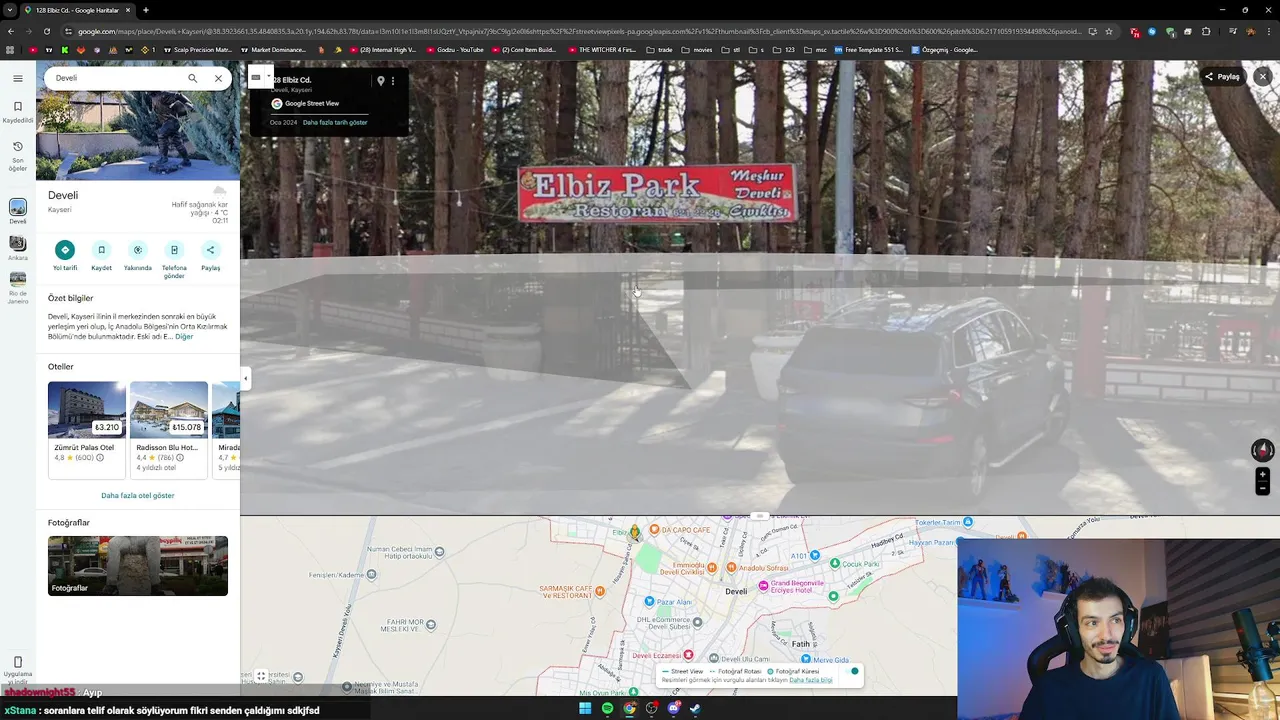Viewport: 1280px width, 720px height.
Task: Click Paylaş share button on Street View
Action: coord(1222,77)
